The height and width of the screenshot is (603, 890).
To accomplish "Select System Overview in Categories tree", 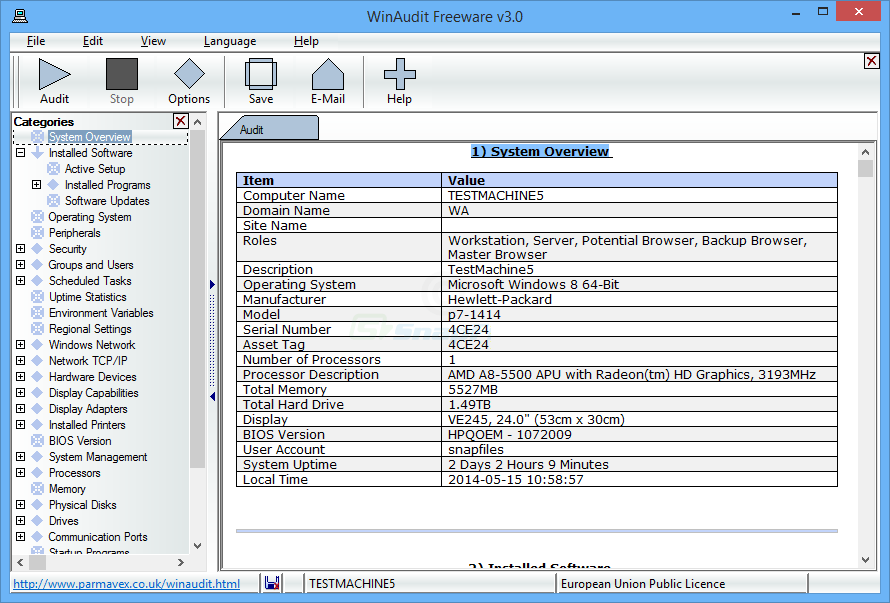I will point(90,137).
